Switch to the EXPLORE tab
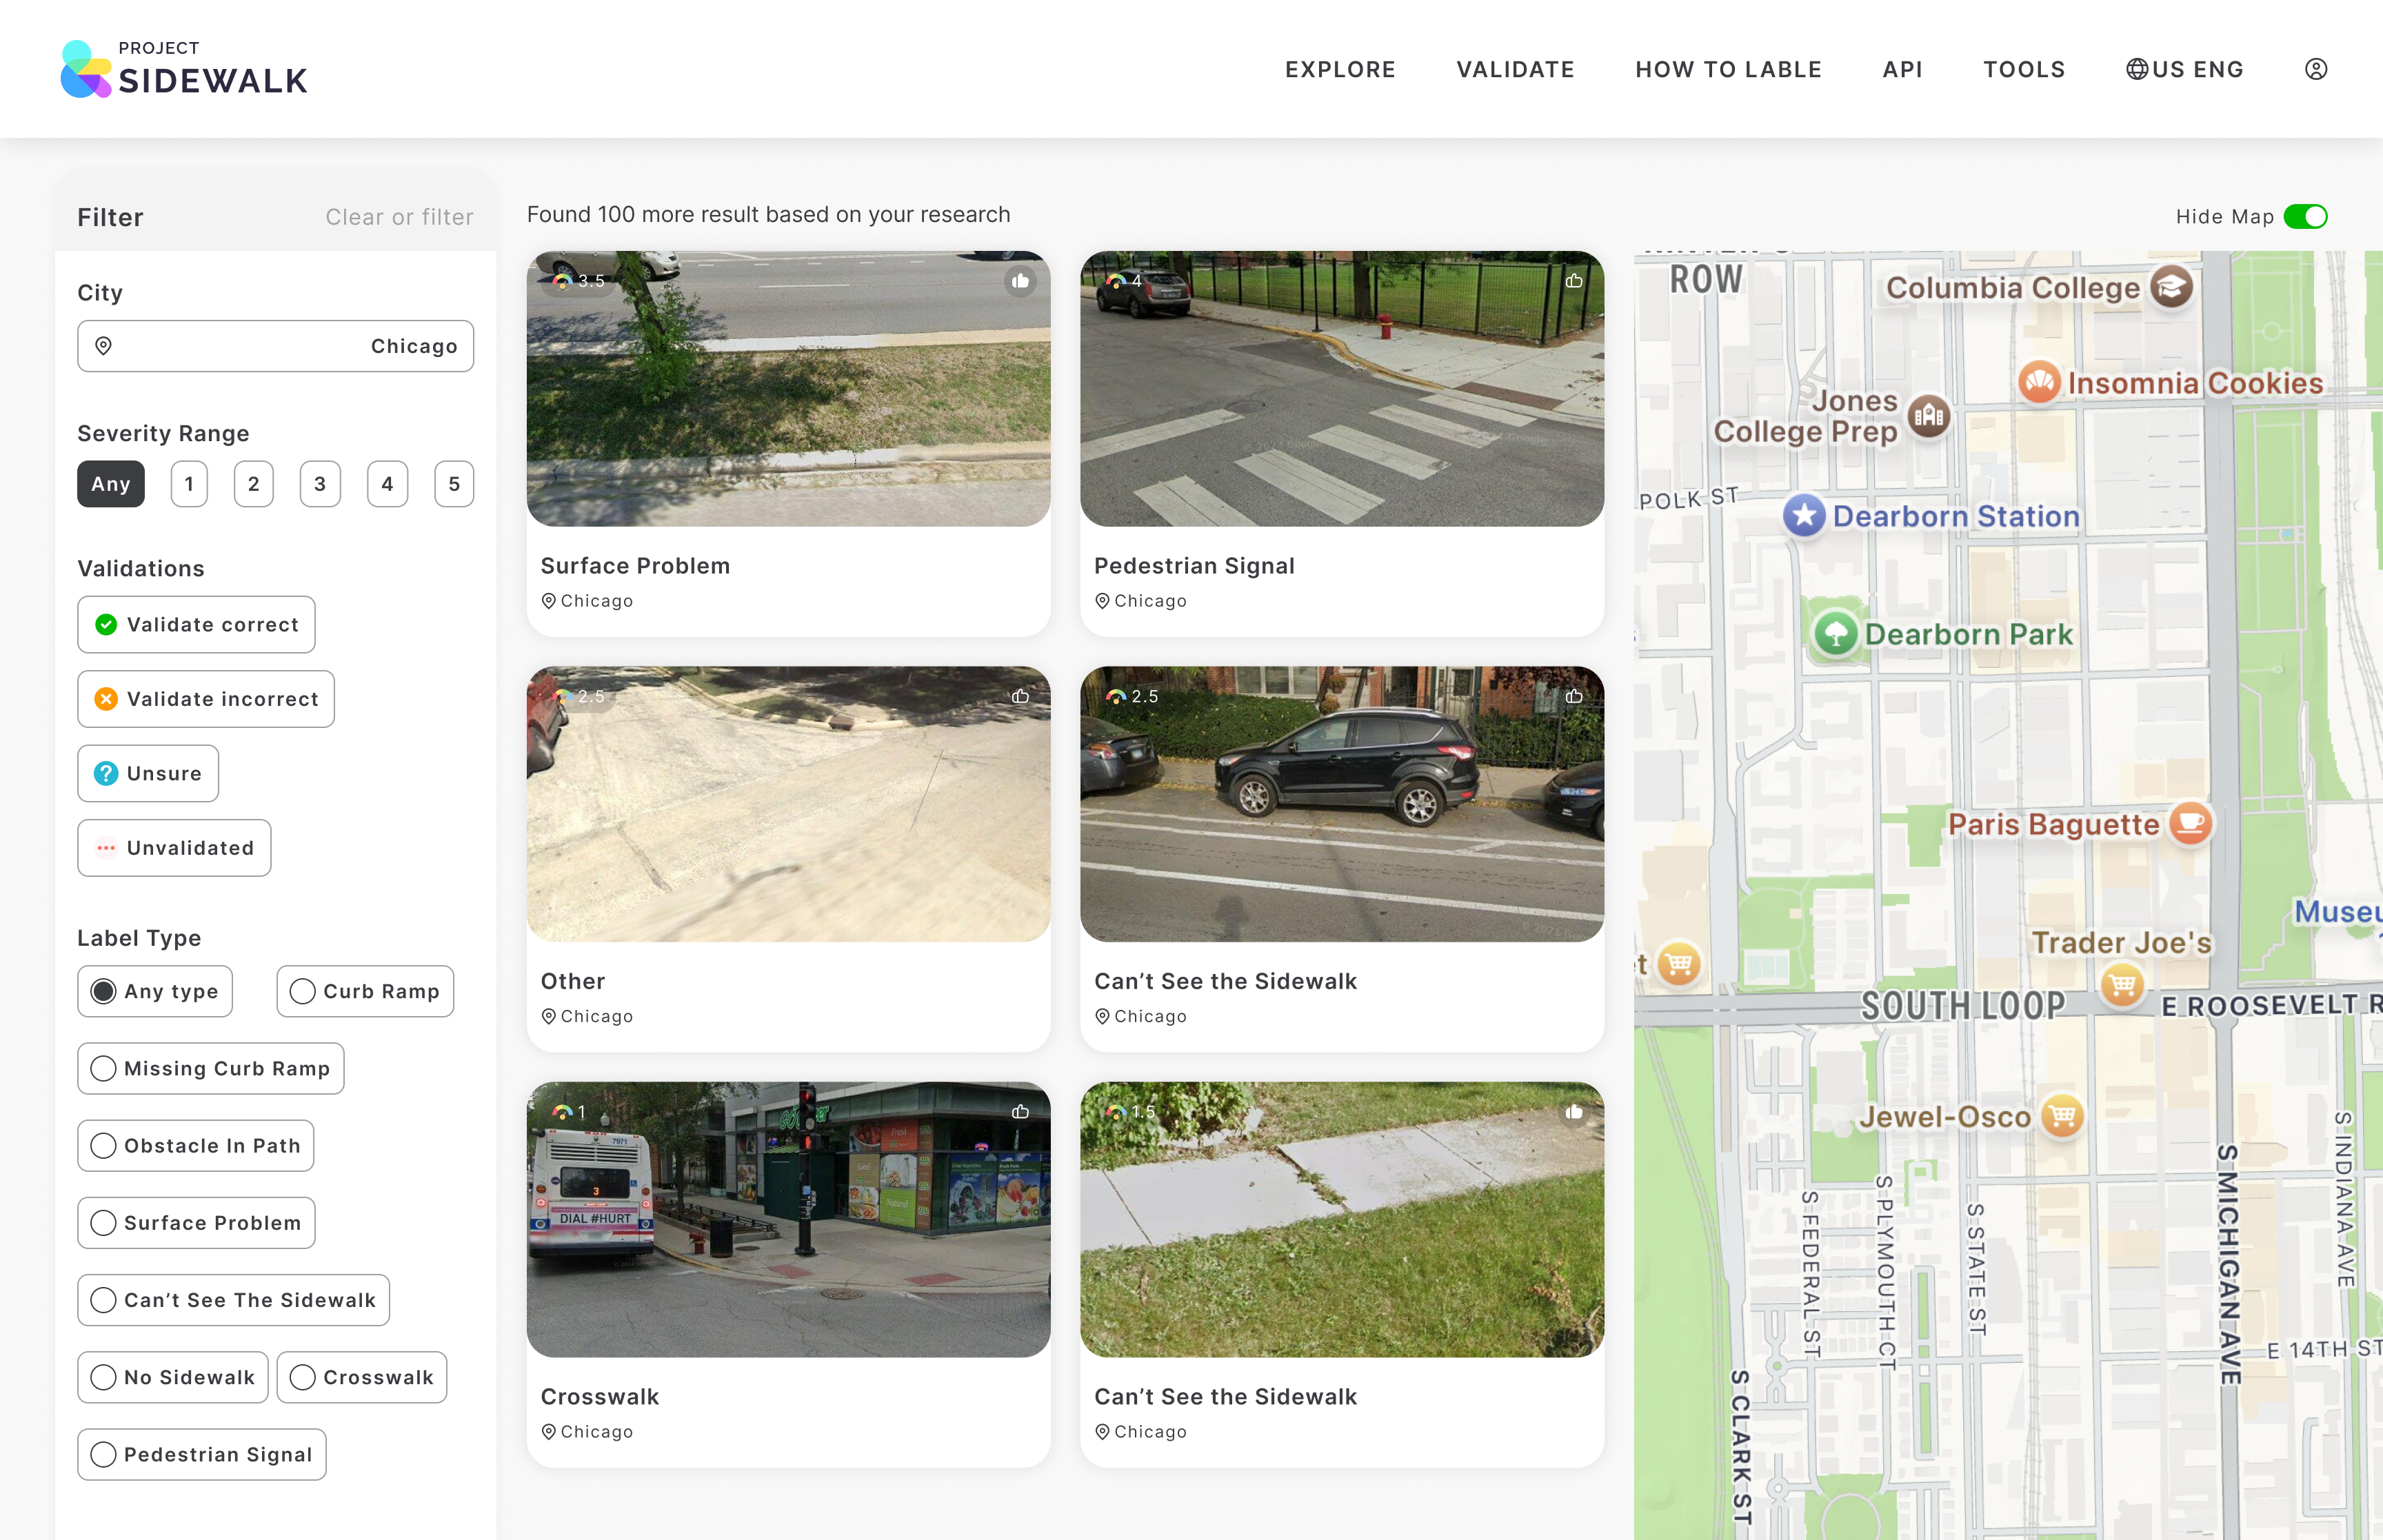The image size is (2383, 1540). 1340,69
